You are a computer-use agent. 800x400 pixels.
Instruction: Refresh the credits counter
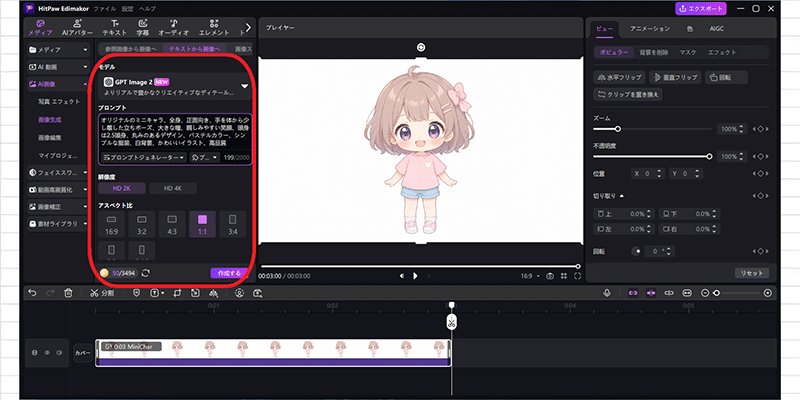(145, 273)
